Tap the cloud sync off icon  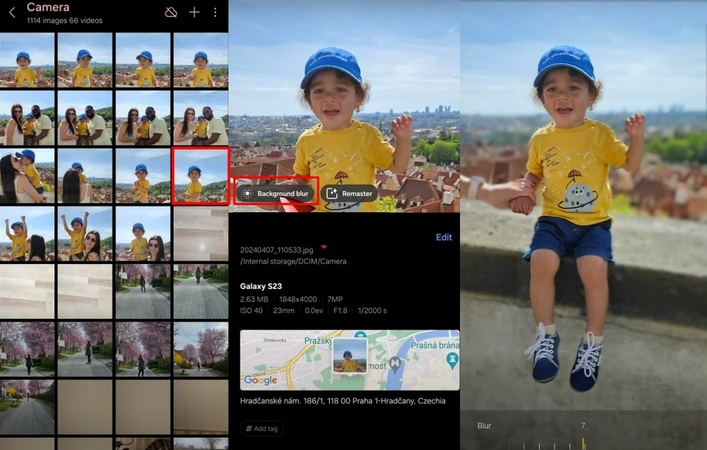point(171,12)
